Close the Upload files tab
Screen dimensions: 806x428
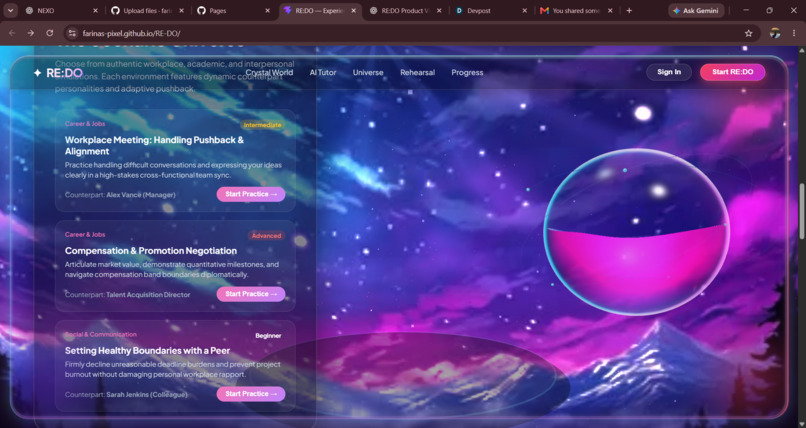[x=181, y=10]
